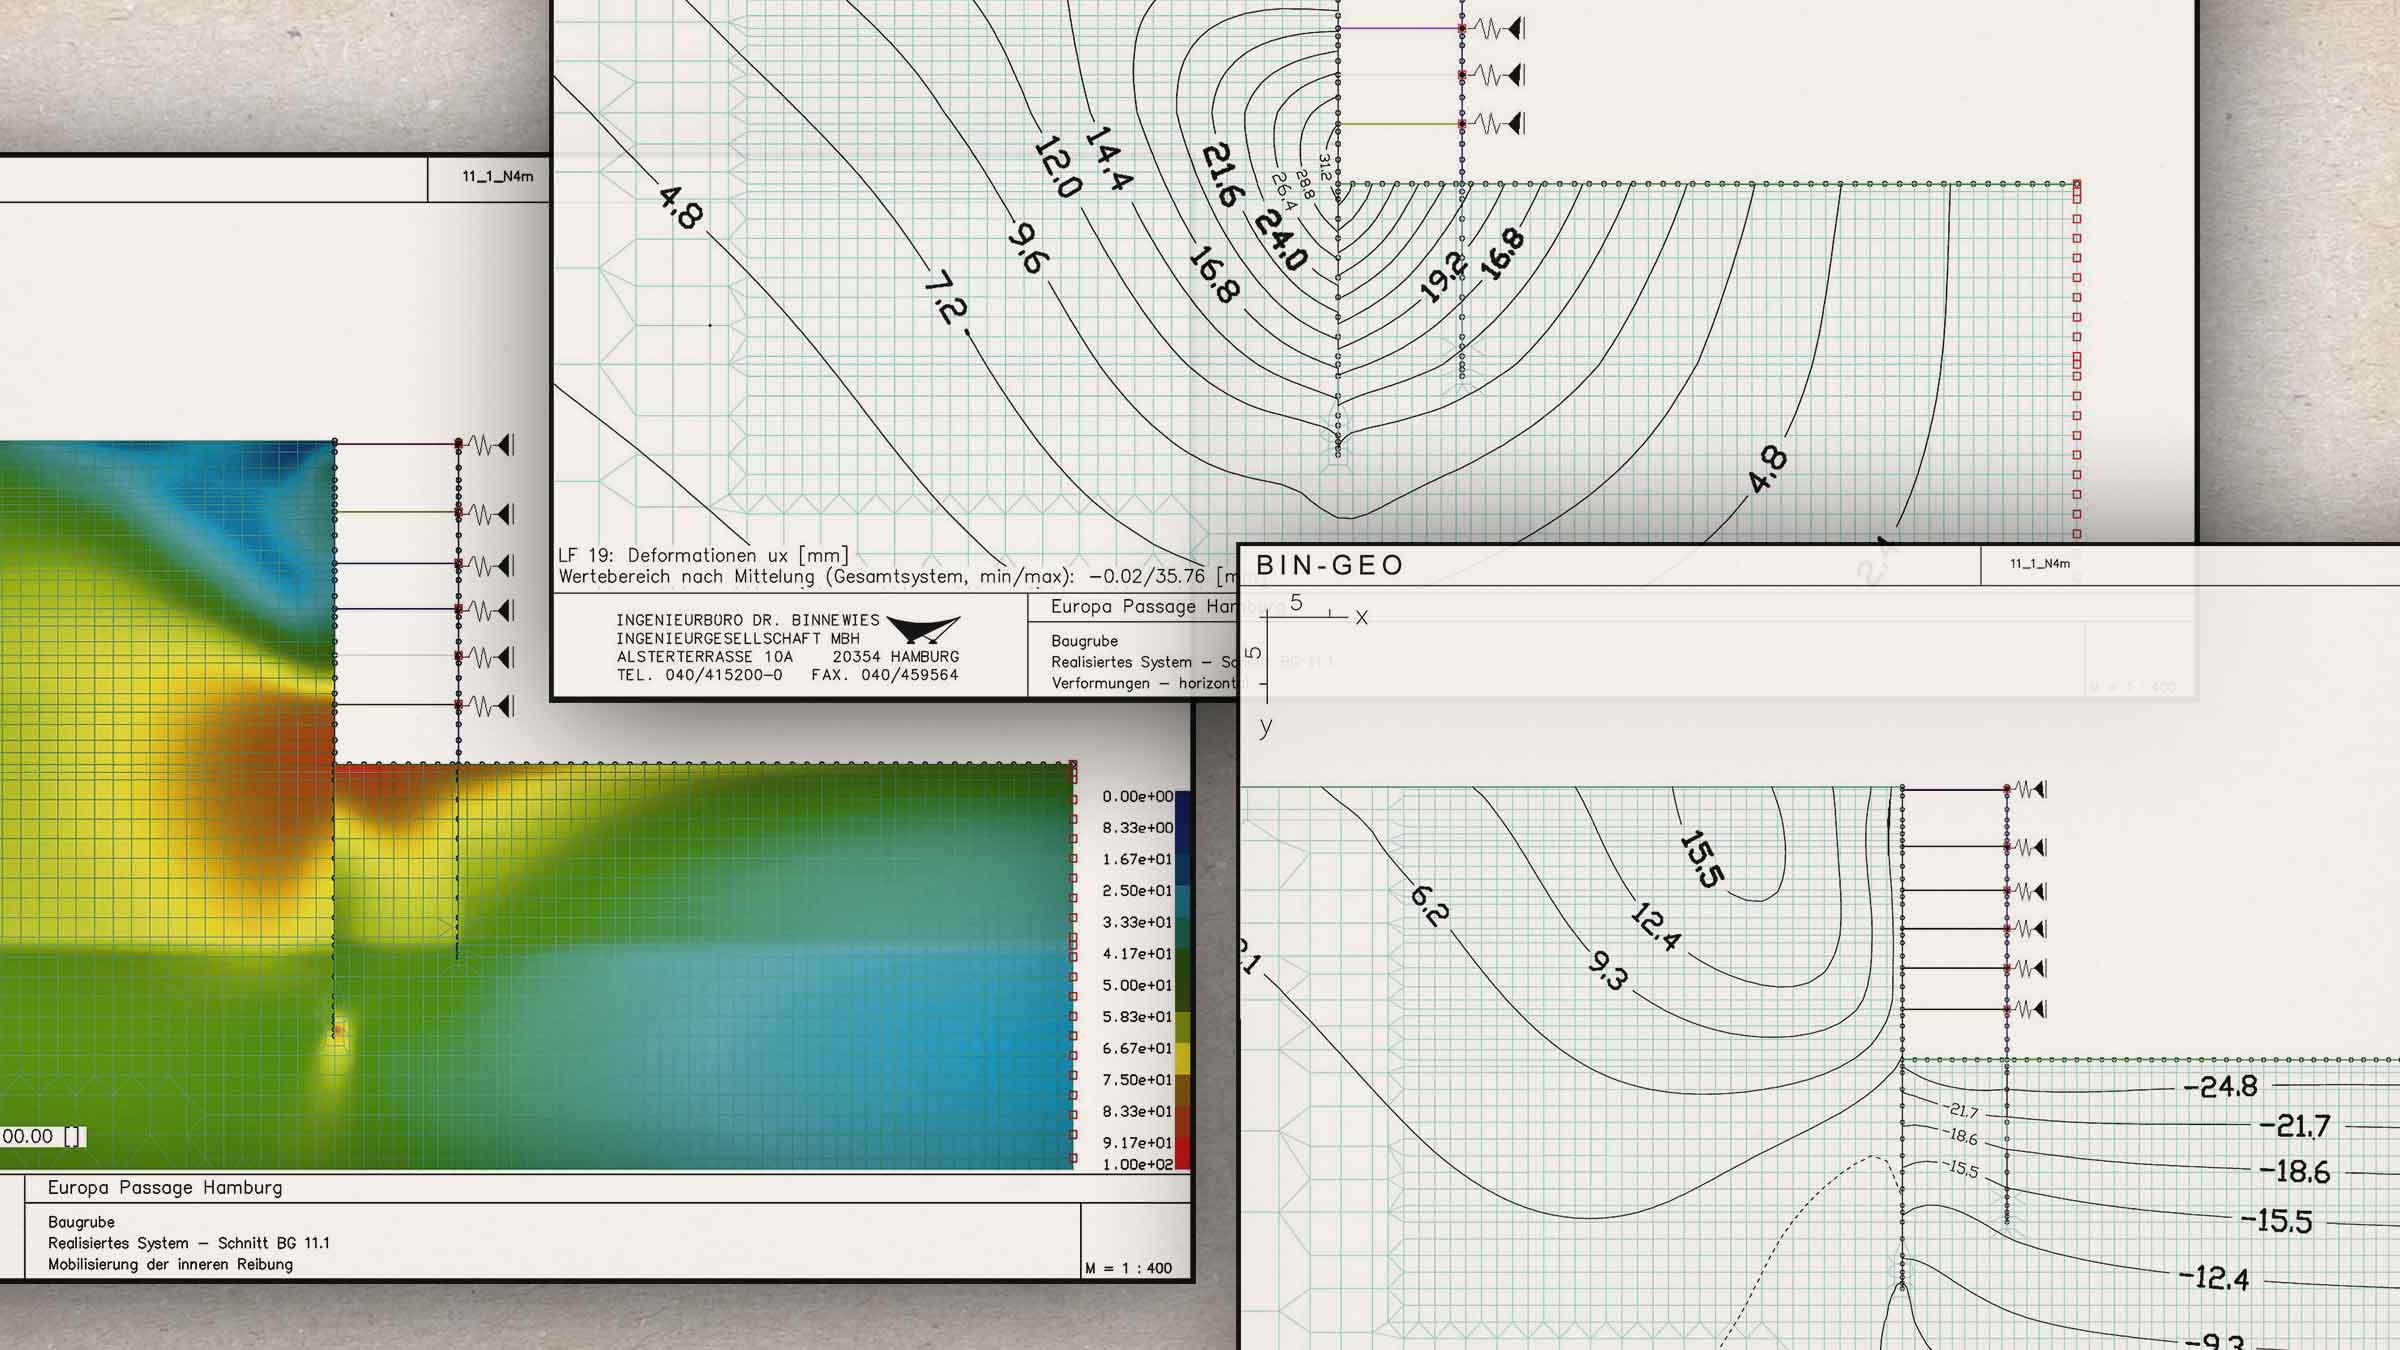The height and width of the screenshot is (1350, 2400).
Task: Select the 11_1_N4m label on the colour plot sheet
Action: [x=498, y=176]
